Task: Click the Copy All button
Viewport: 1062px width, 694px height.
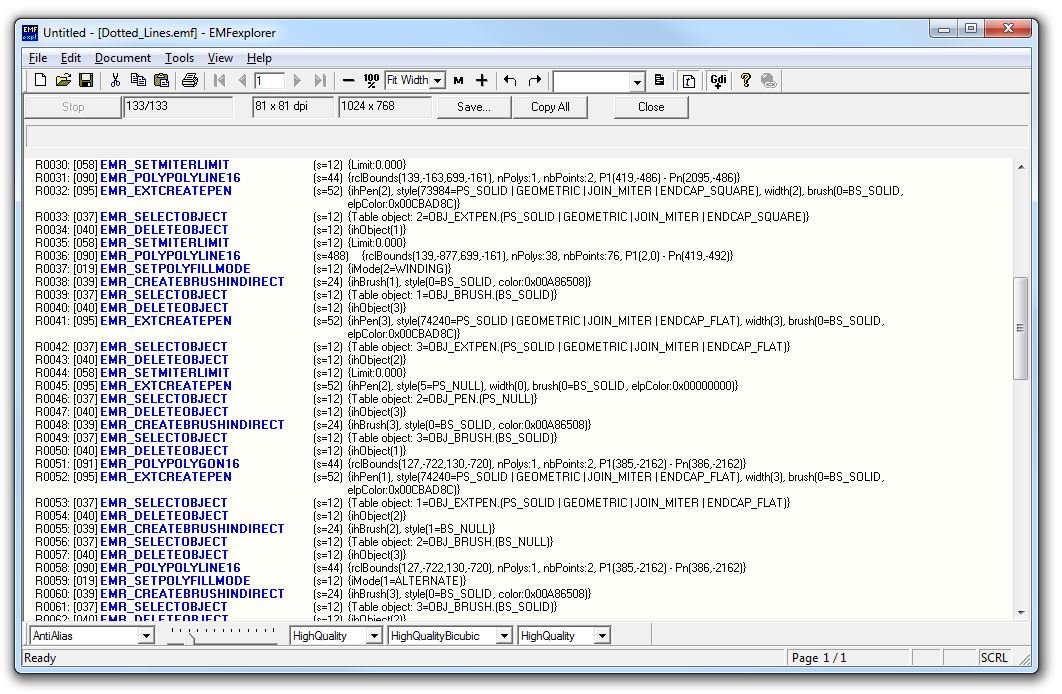Action: click(550, 107)
